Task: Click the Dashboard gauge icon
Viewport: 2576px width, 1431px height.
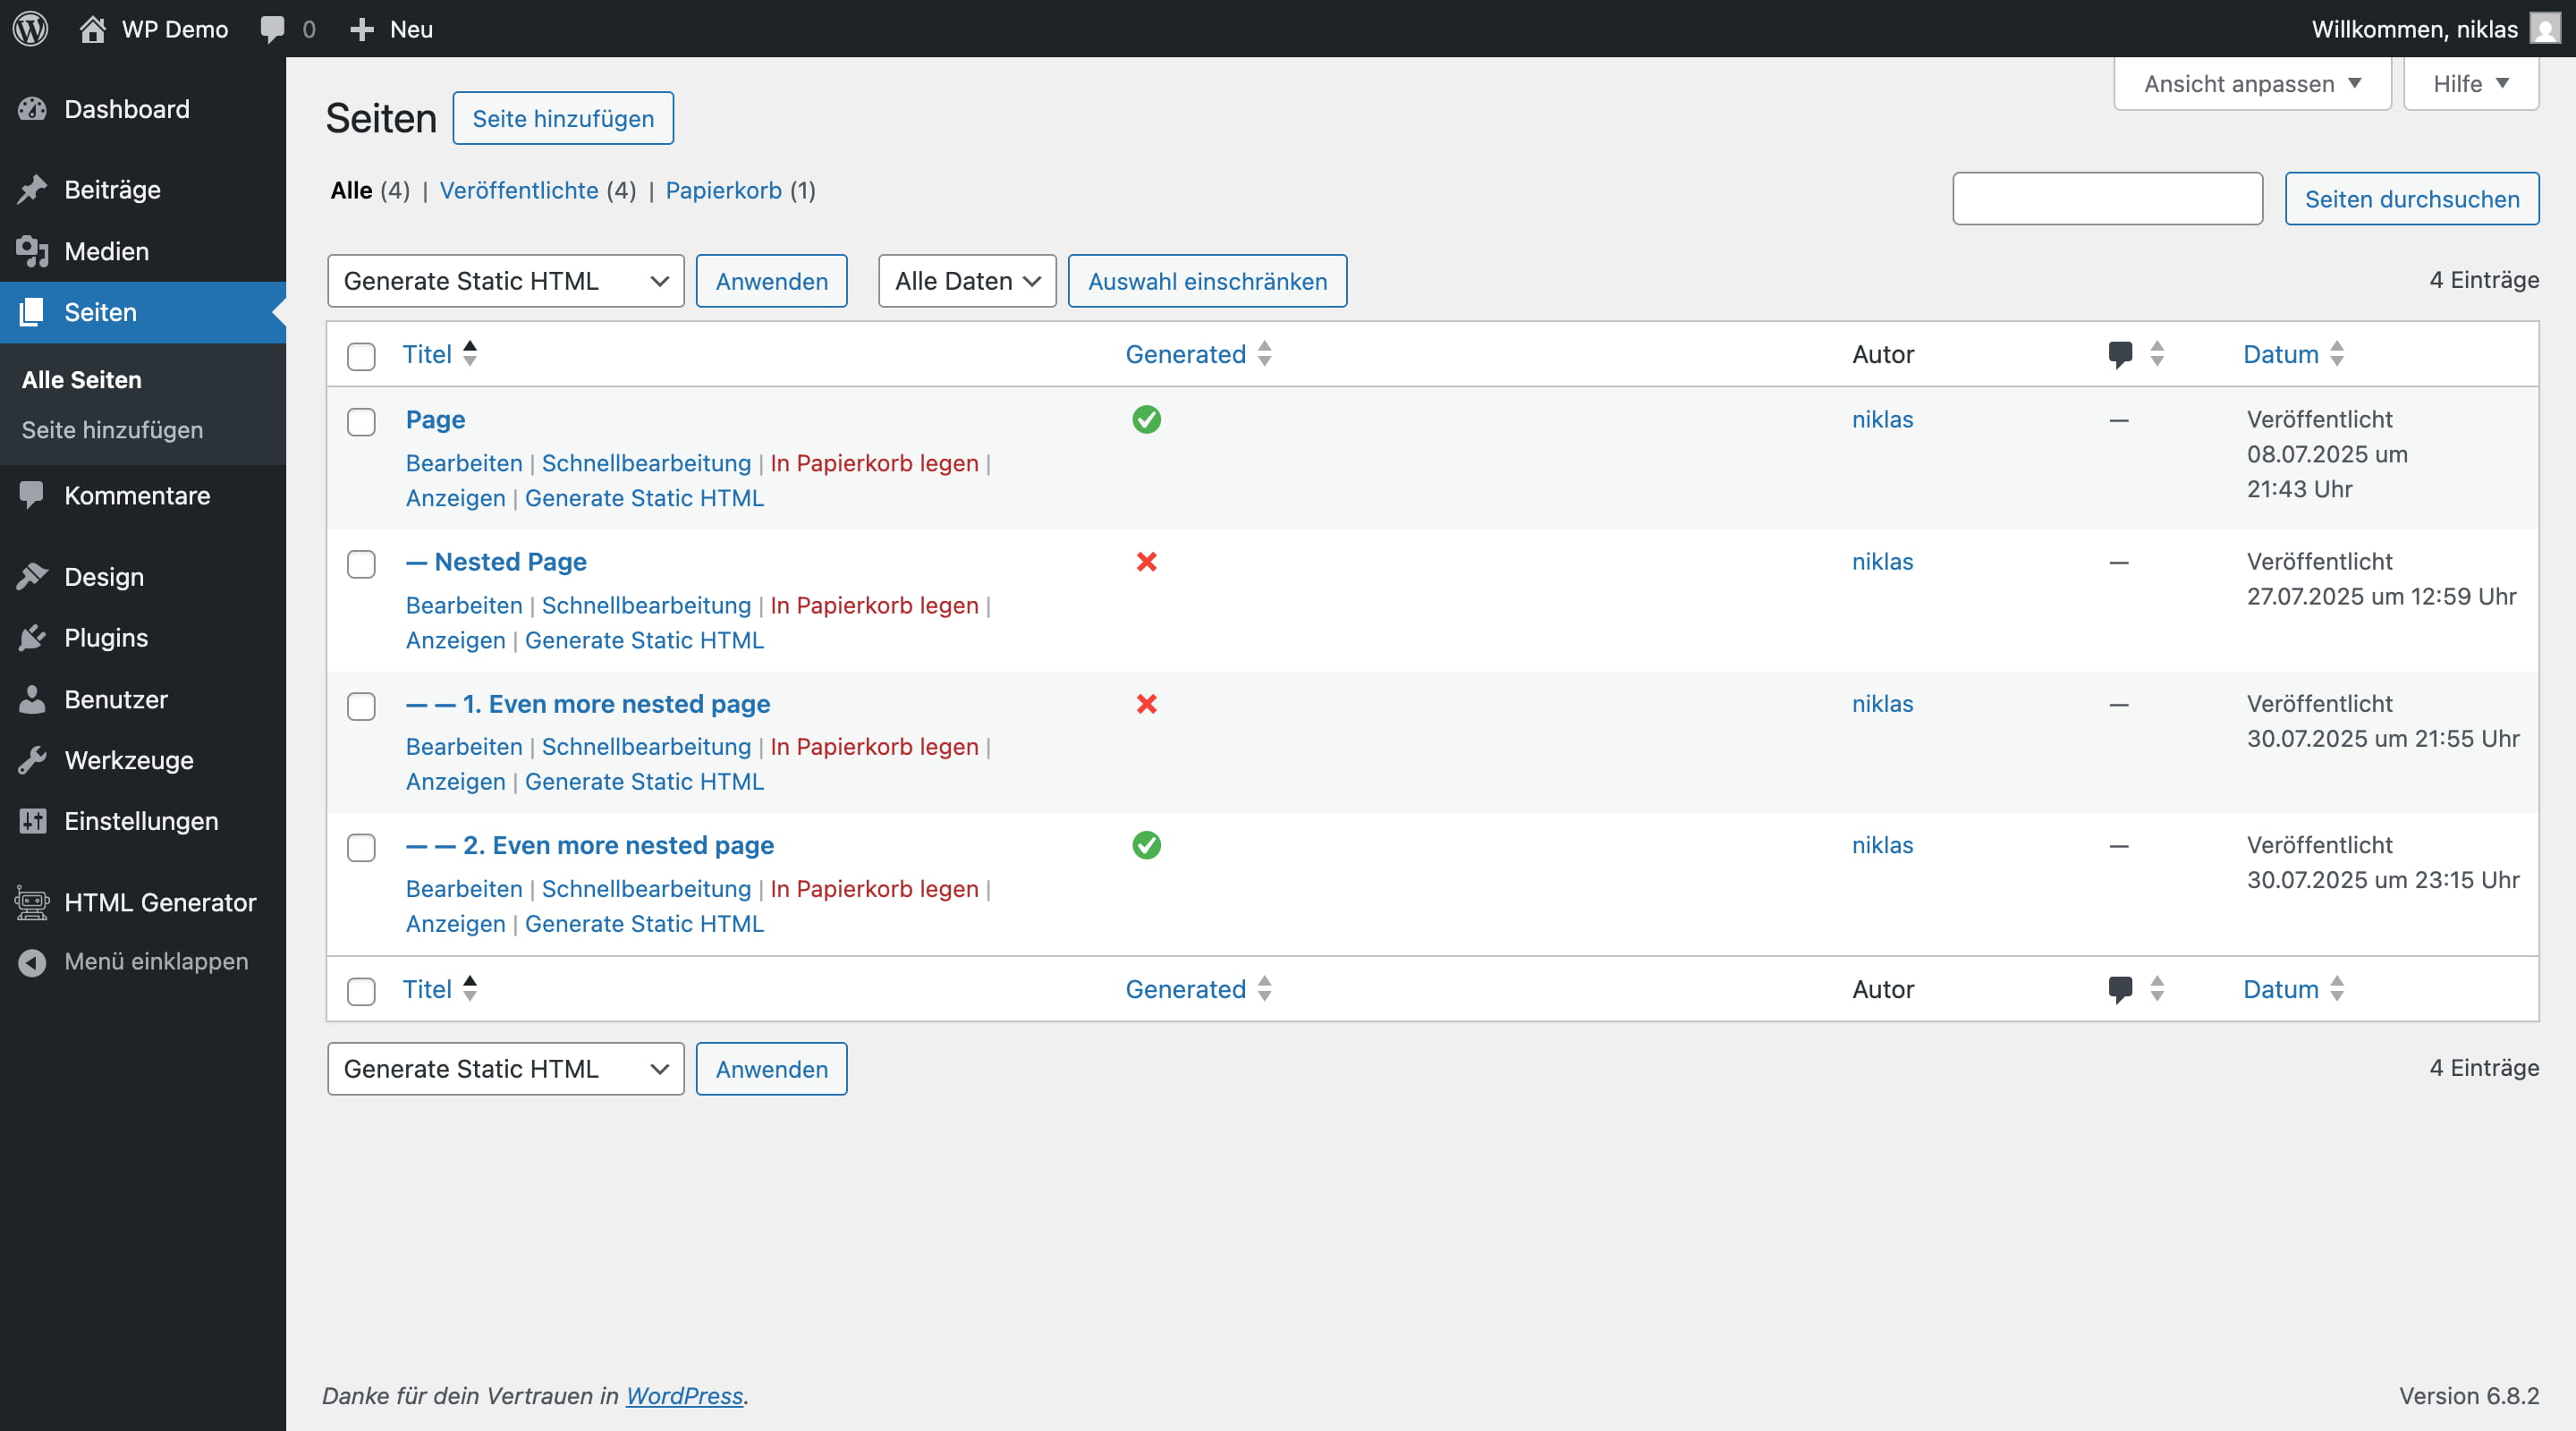Action: pos(32,109)
